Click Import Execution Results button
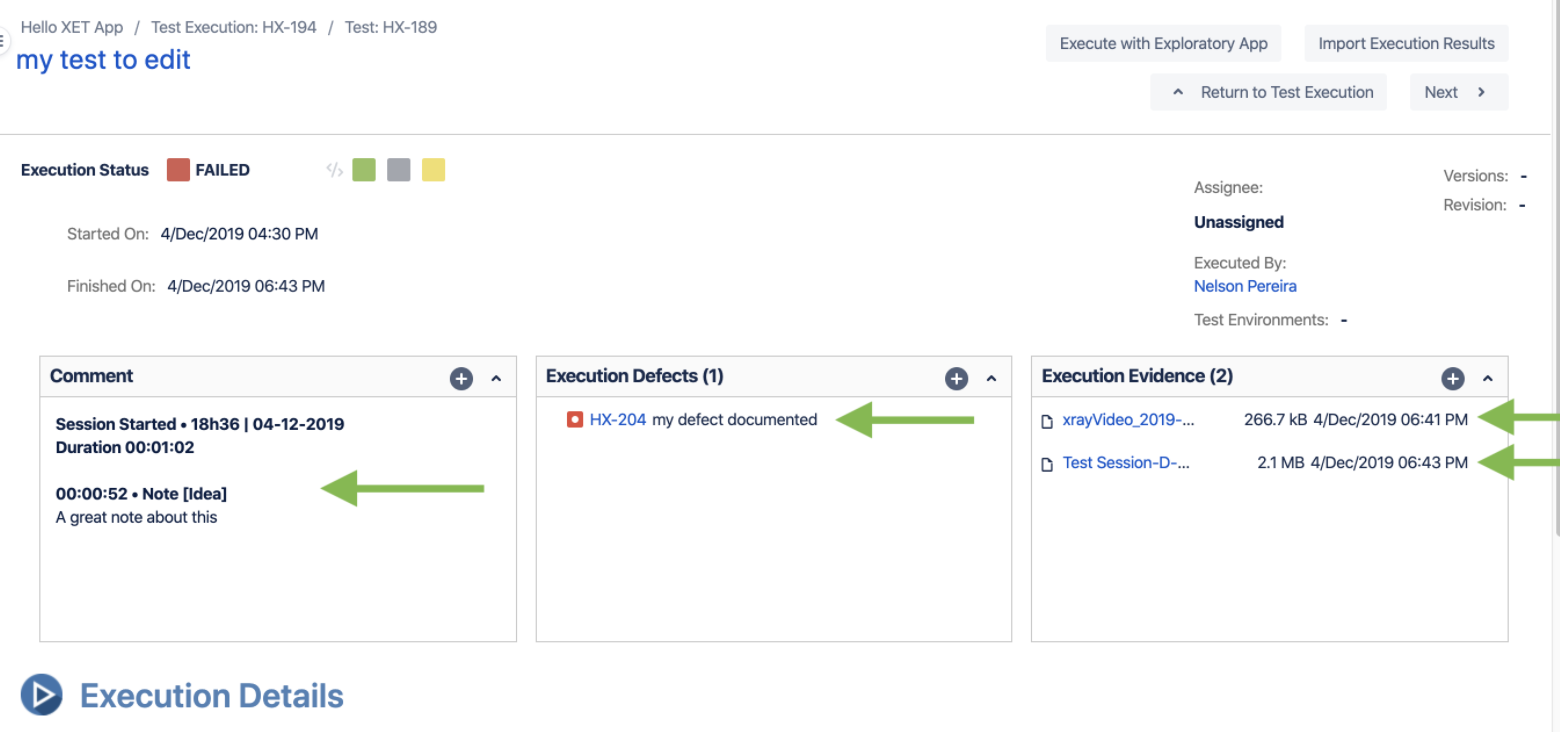The height and width of the screenshot is (732, 1560). (1406, 43)
